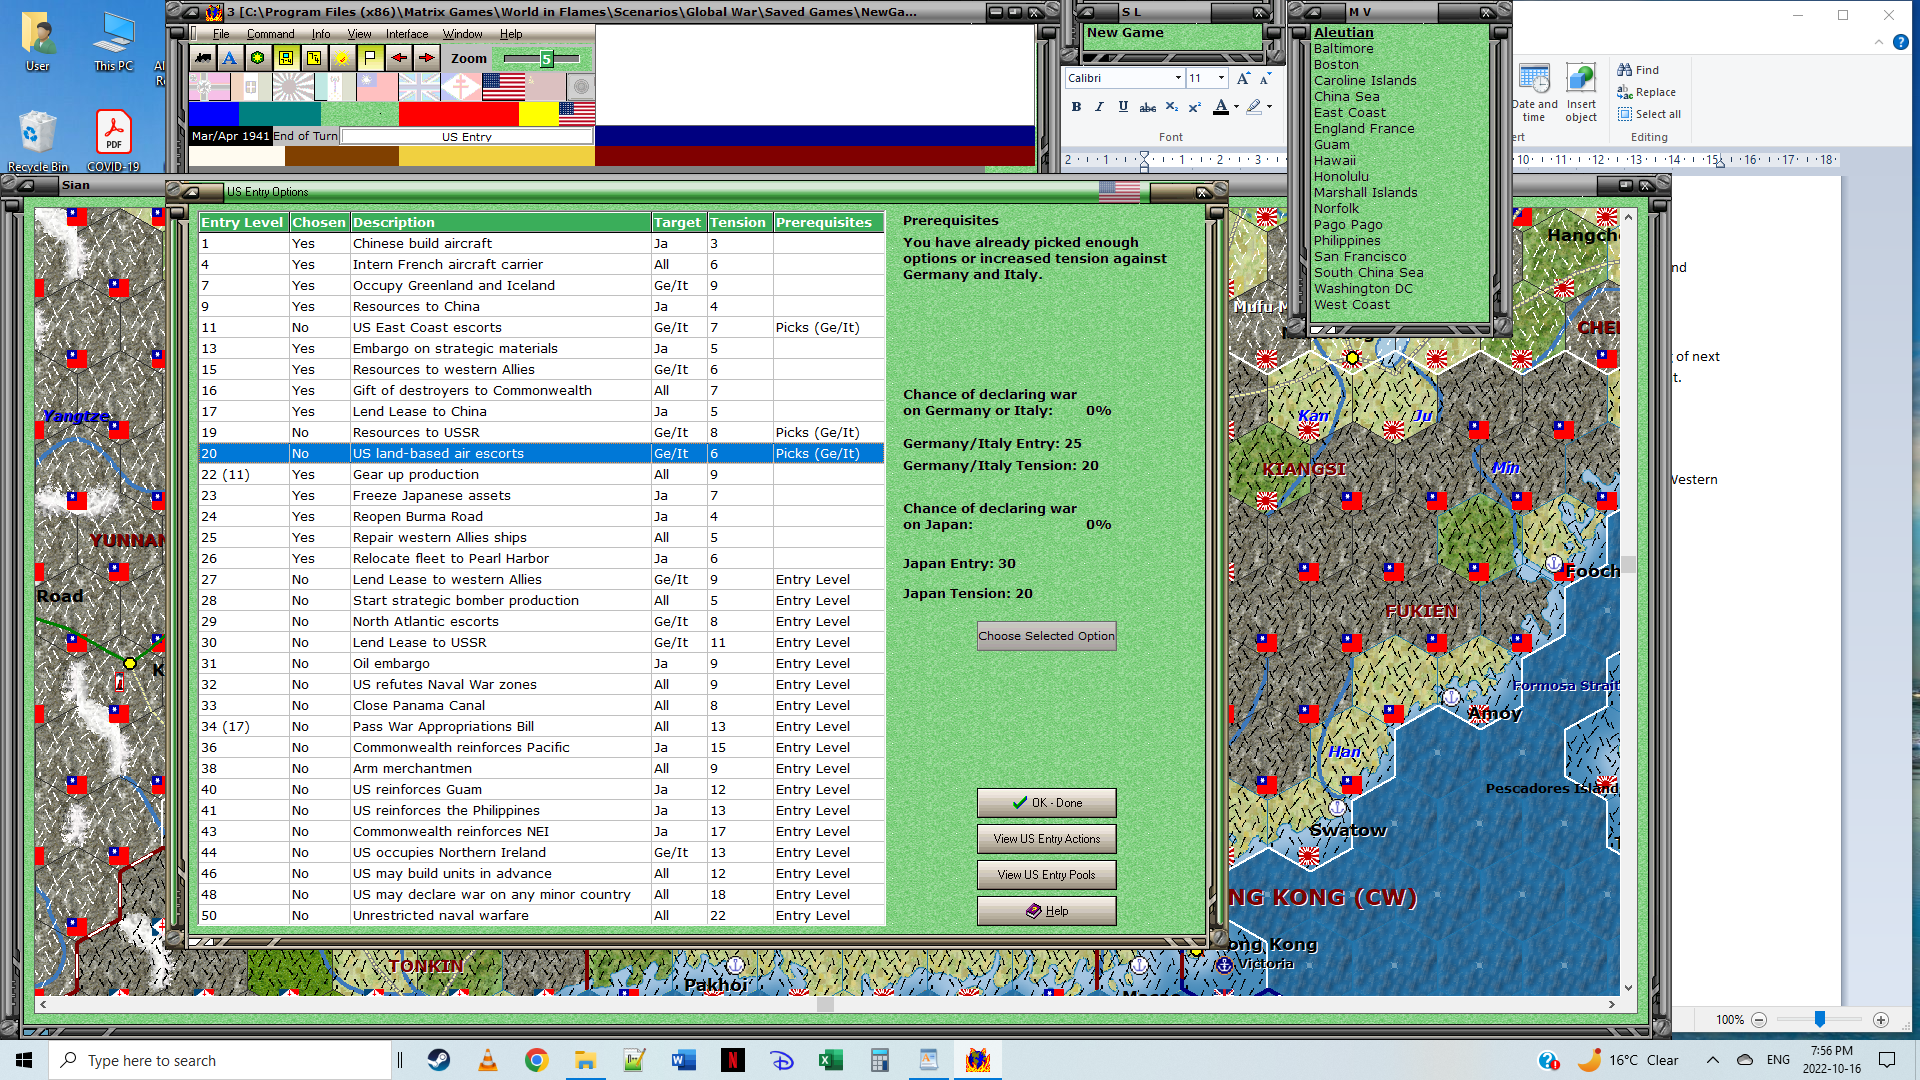1920x1080 pixels.
Task: Click the red left arrow icon
Action: (398, 58)
